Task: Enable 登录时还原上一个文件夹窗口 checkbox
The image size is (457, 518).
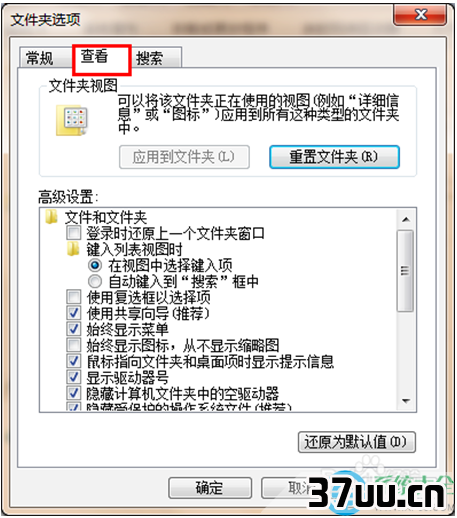Action: click(x=74, y=233)
